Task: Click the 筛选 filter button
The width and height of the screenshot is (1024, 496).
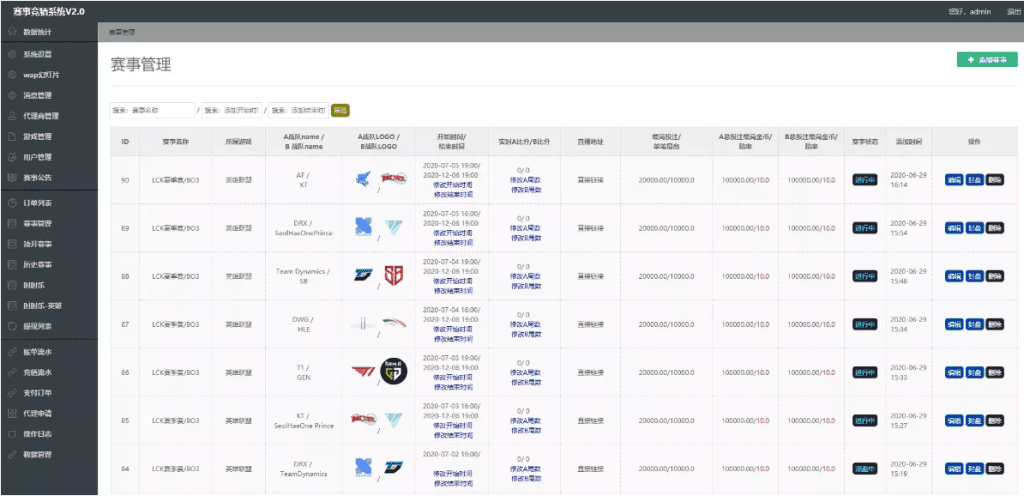Action: 340,110
